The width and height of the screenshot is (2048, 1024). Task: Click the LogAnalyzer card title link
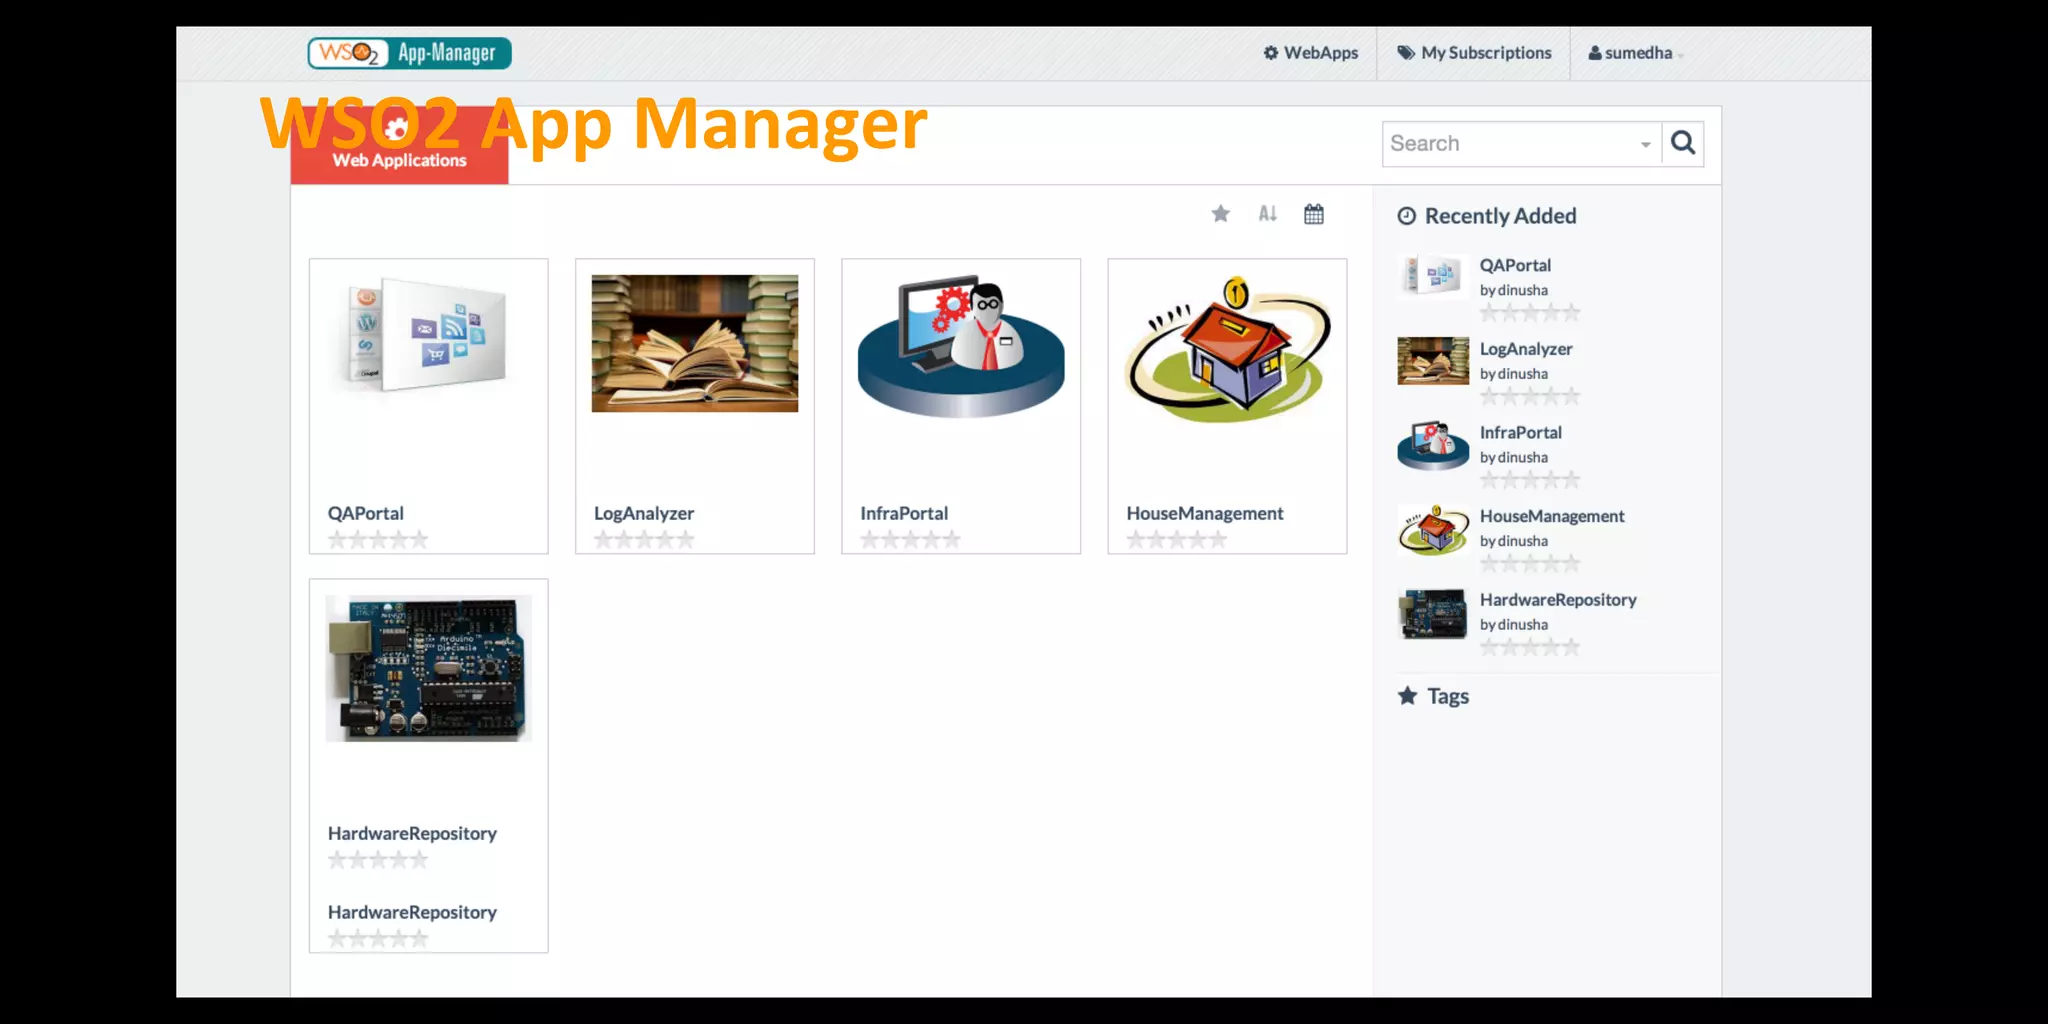coord(644,513)
